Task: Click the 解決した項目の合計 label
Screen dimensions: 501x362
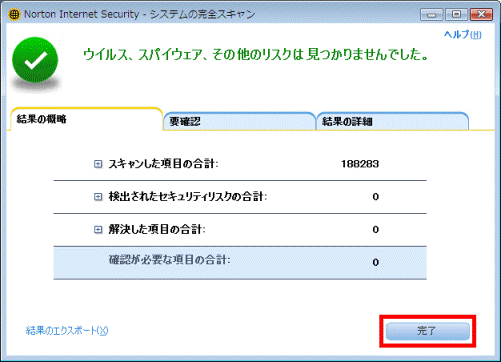Action: [157, 229]
